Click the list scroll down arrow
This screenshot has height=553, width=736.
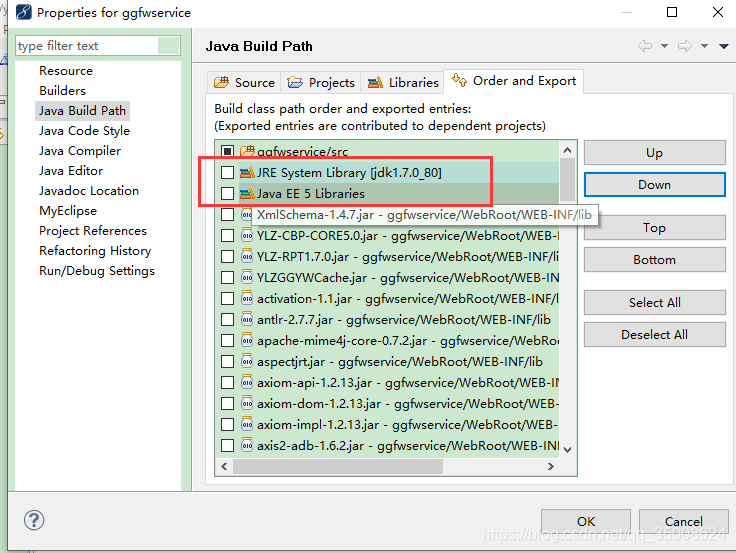567,450
